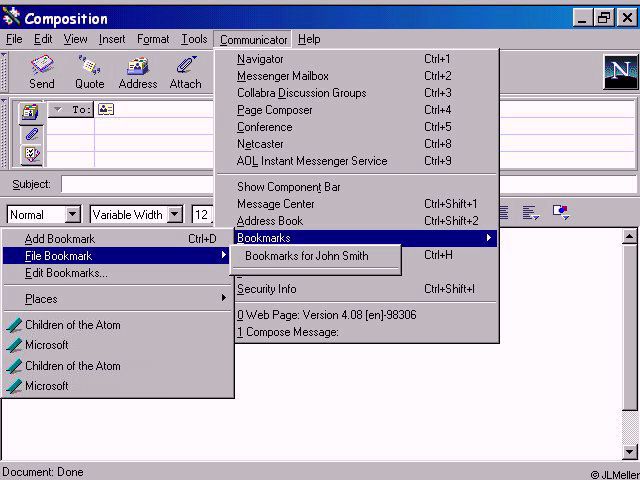
Task: Choose Conference menu item
Action: coord(357,127)
